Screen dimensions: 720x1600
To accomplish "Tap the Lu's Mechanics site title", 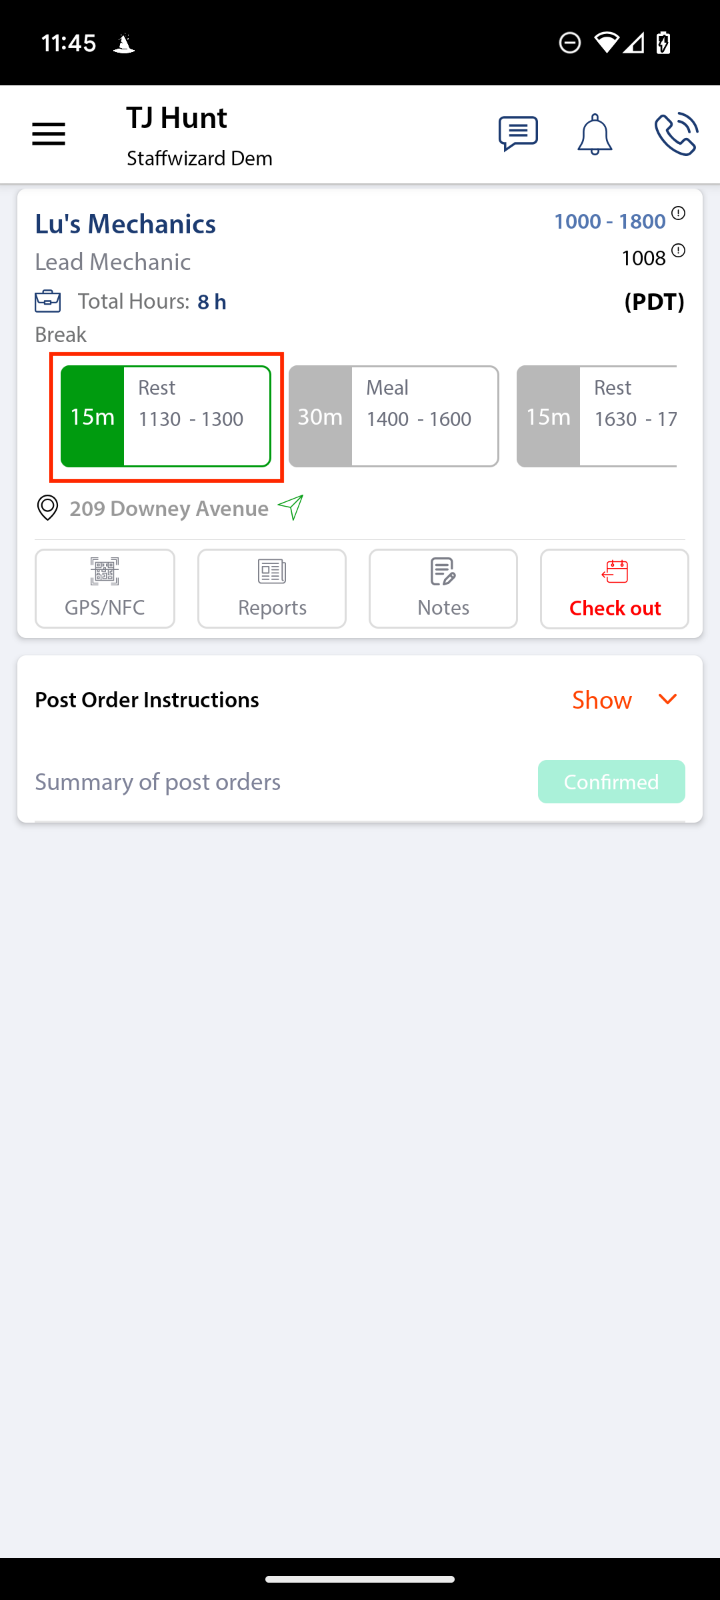I will tap(126, 224).
